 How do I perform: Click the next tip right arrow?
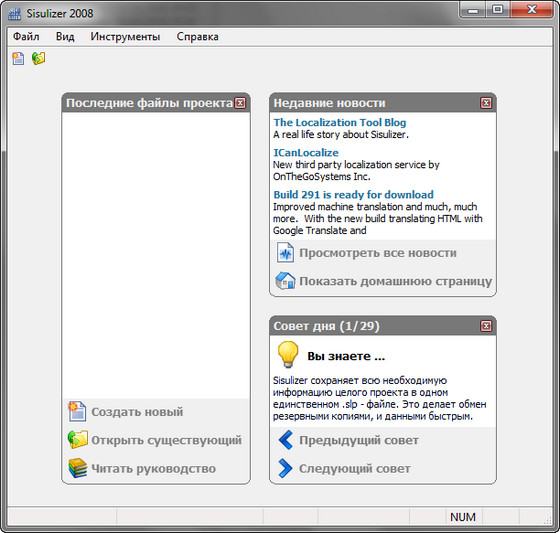[x=285, y=468]
